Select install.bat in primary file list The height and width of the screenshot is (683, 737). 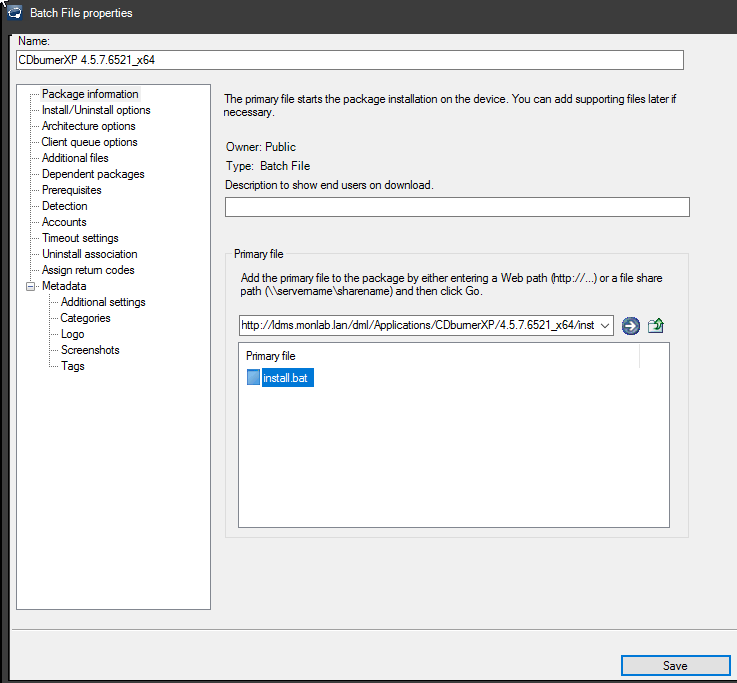pos(288,378)
